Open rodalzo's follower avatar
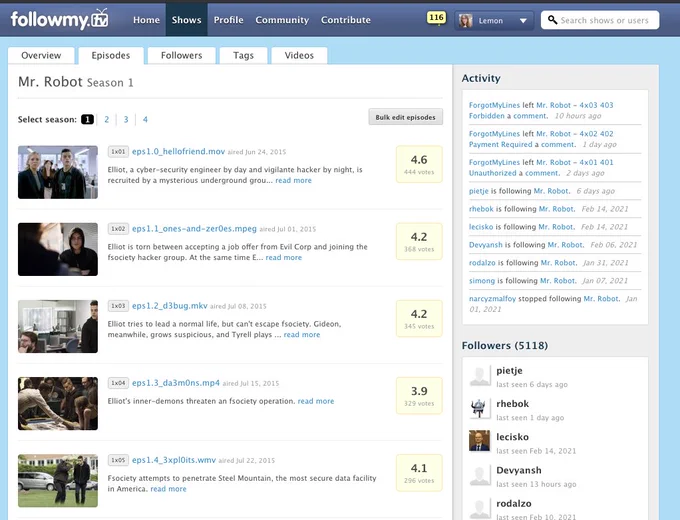The width and height of the screenshot is (680, 520). click(x=480, y=508)
